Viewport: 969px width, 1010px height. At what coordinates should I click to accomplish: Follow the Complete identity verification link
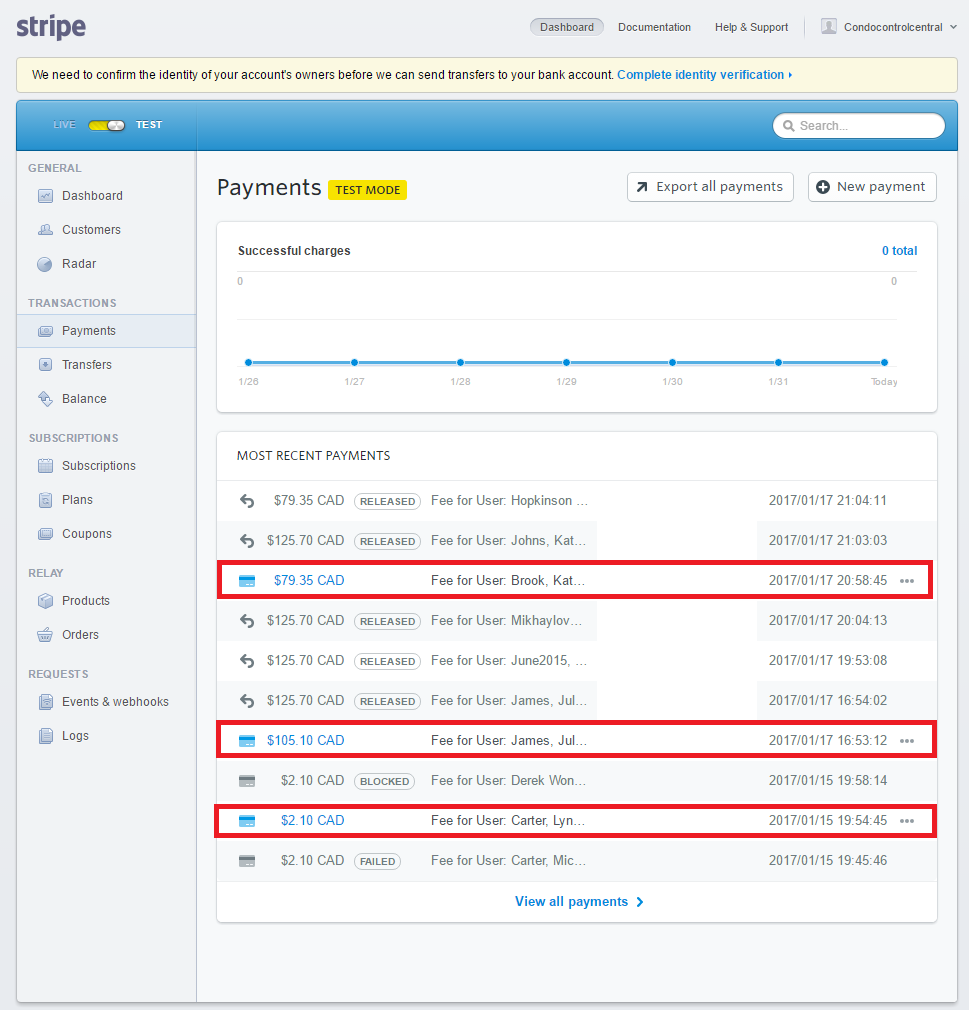[703, 75]
